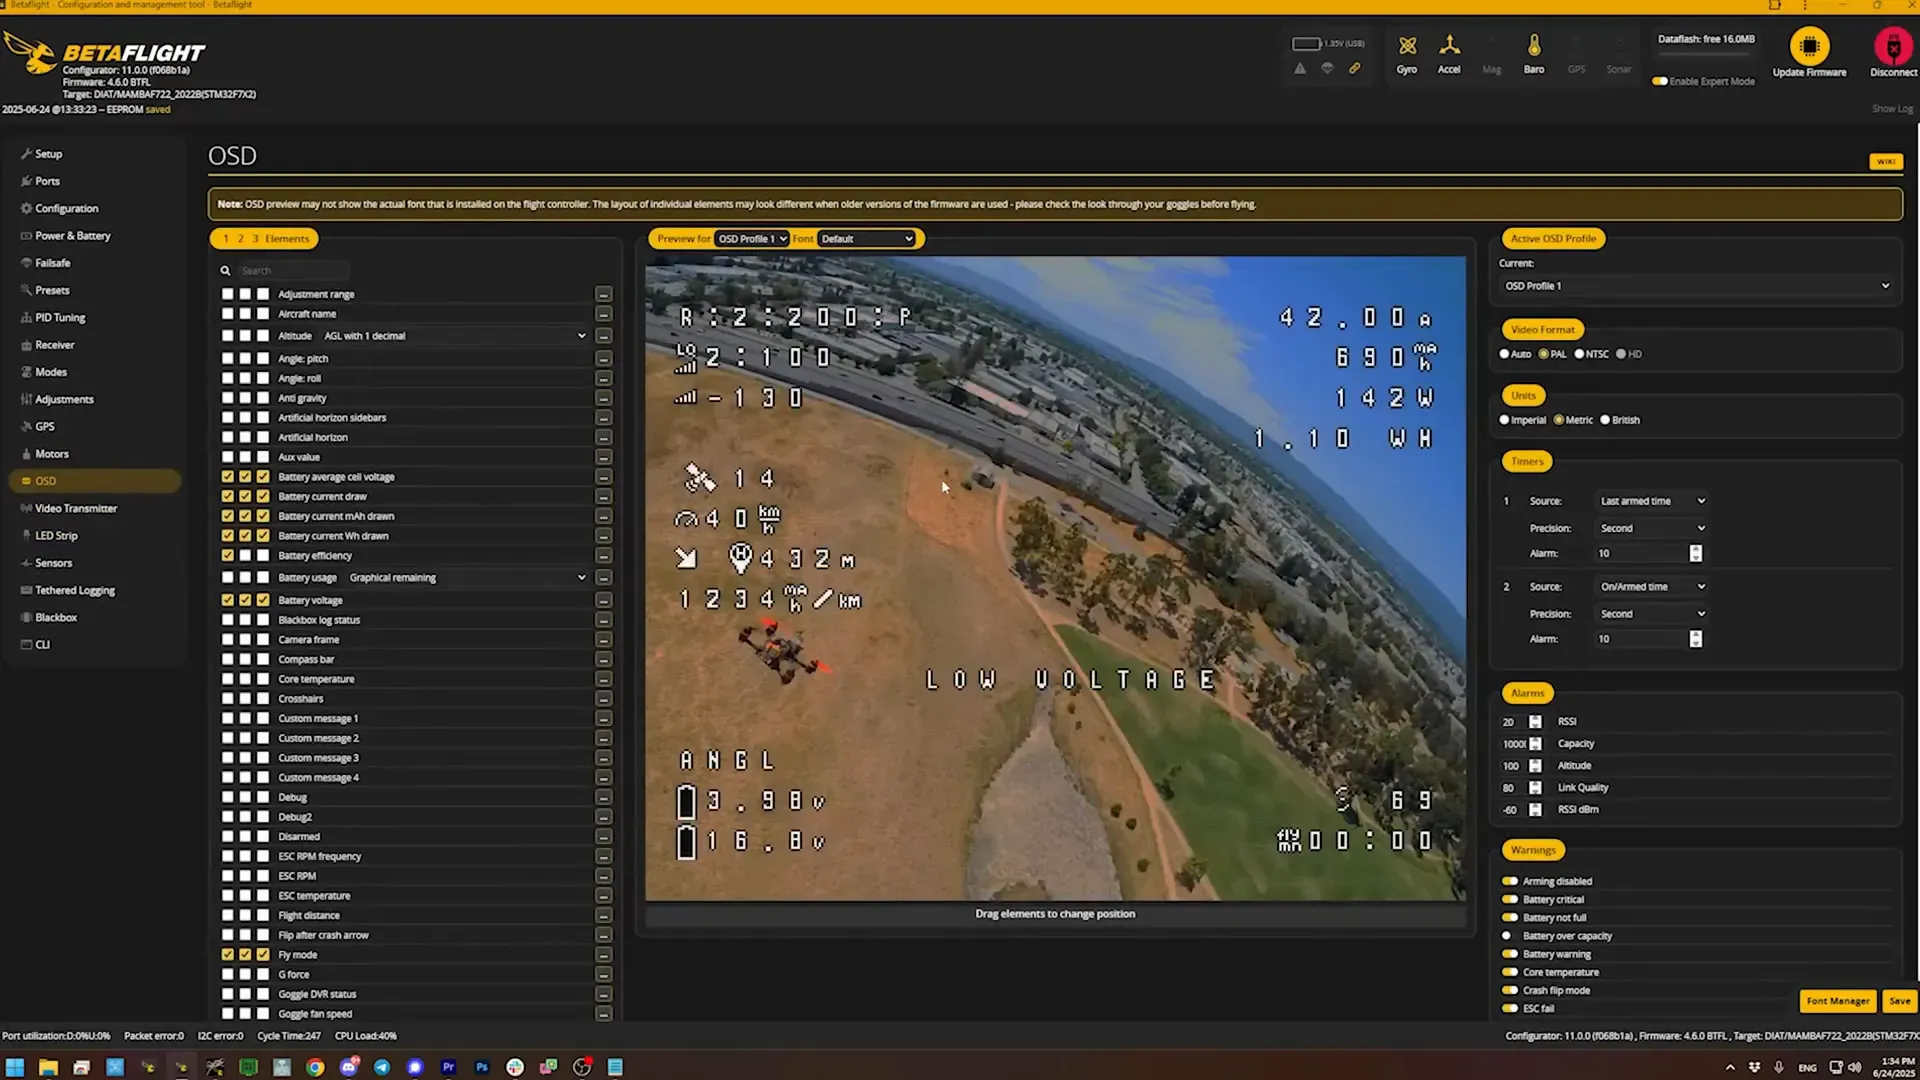1920x1080 pixels.
Task: Open Telegram from the taskbar
Action: (x=382, y=1067)
